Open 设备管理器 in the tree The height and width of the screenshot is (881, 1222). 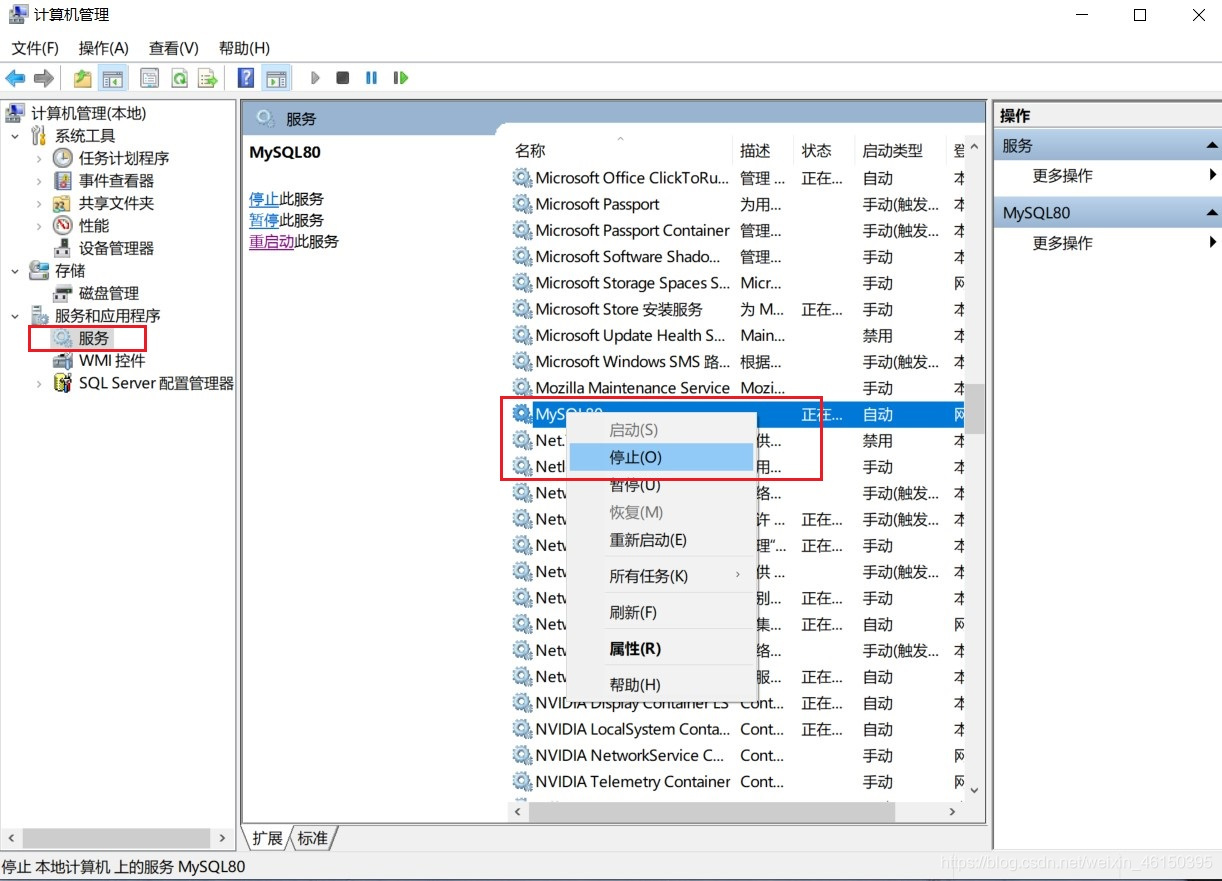point(116,248)
